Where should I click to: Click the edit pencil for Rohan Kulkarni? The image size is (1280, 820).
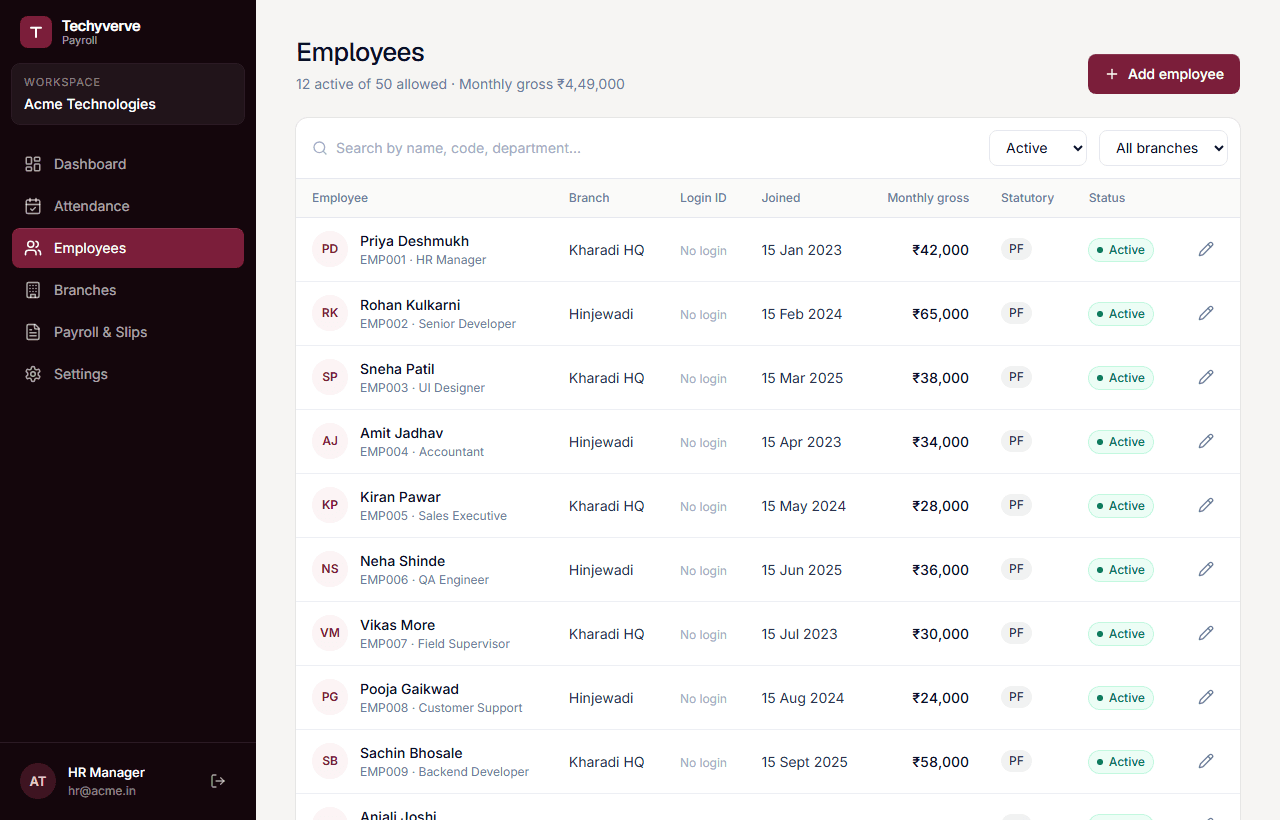point(1206,313)
